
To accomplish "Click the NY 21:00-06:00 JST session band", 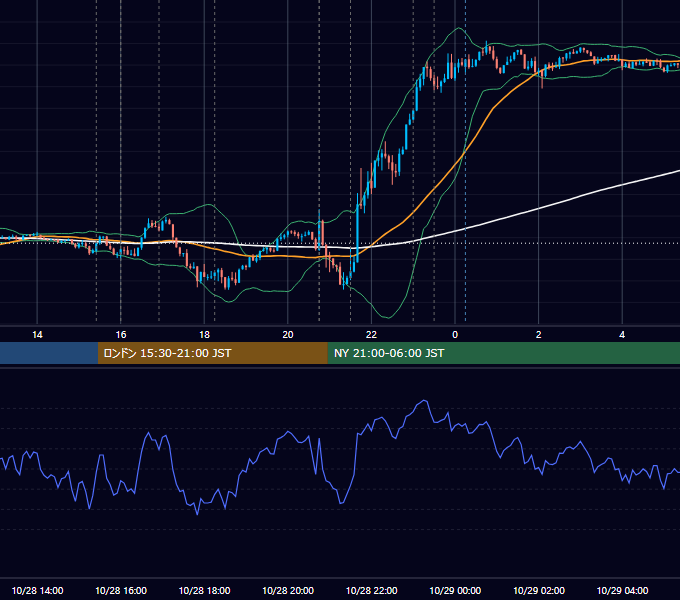I will (503, 353).
